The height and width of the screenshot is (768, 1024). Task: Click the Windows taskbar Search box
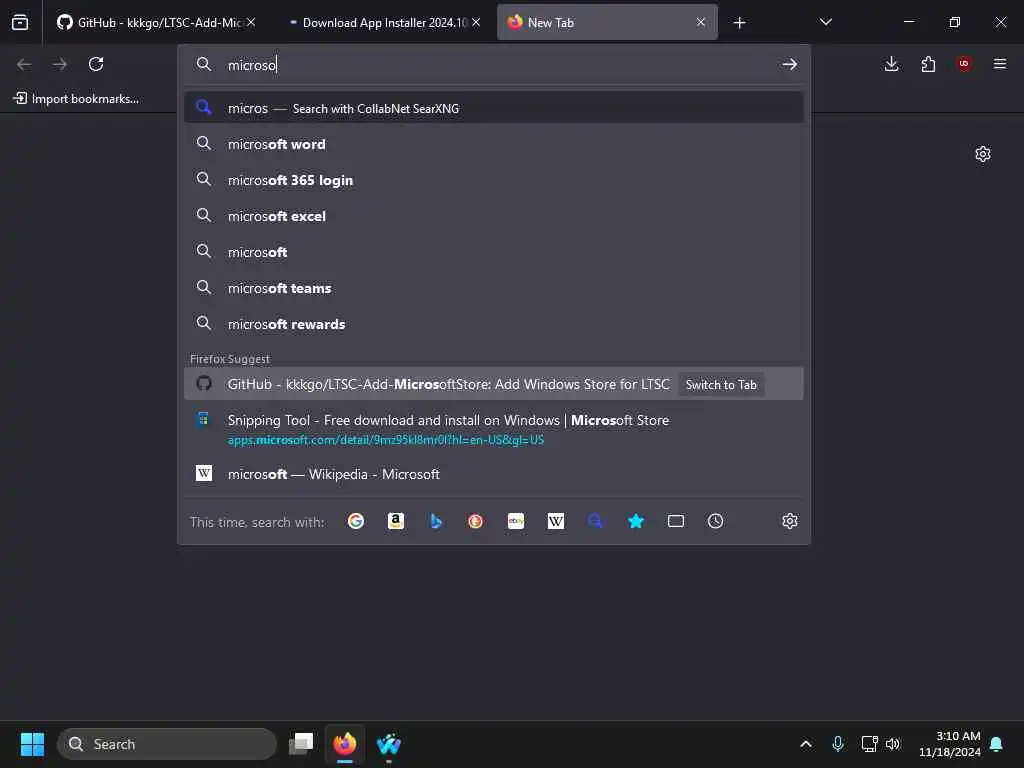coord(167,744)
